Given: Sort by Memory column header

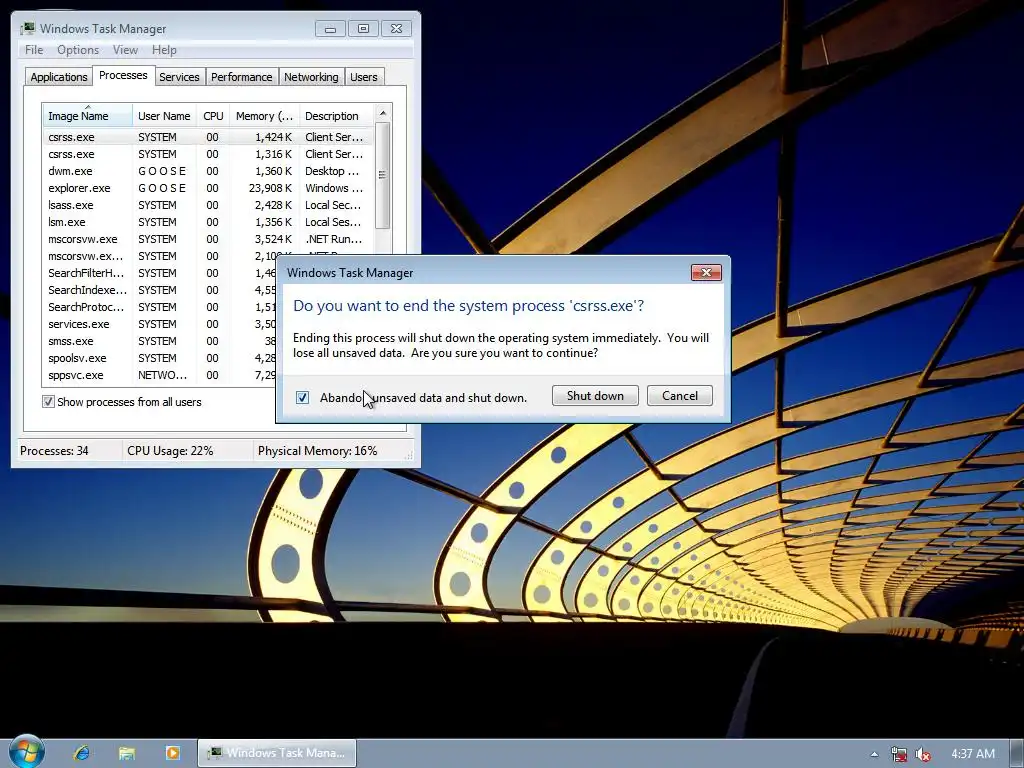Looking at the screenshot, I should (264, 116).
